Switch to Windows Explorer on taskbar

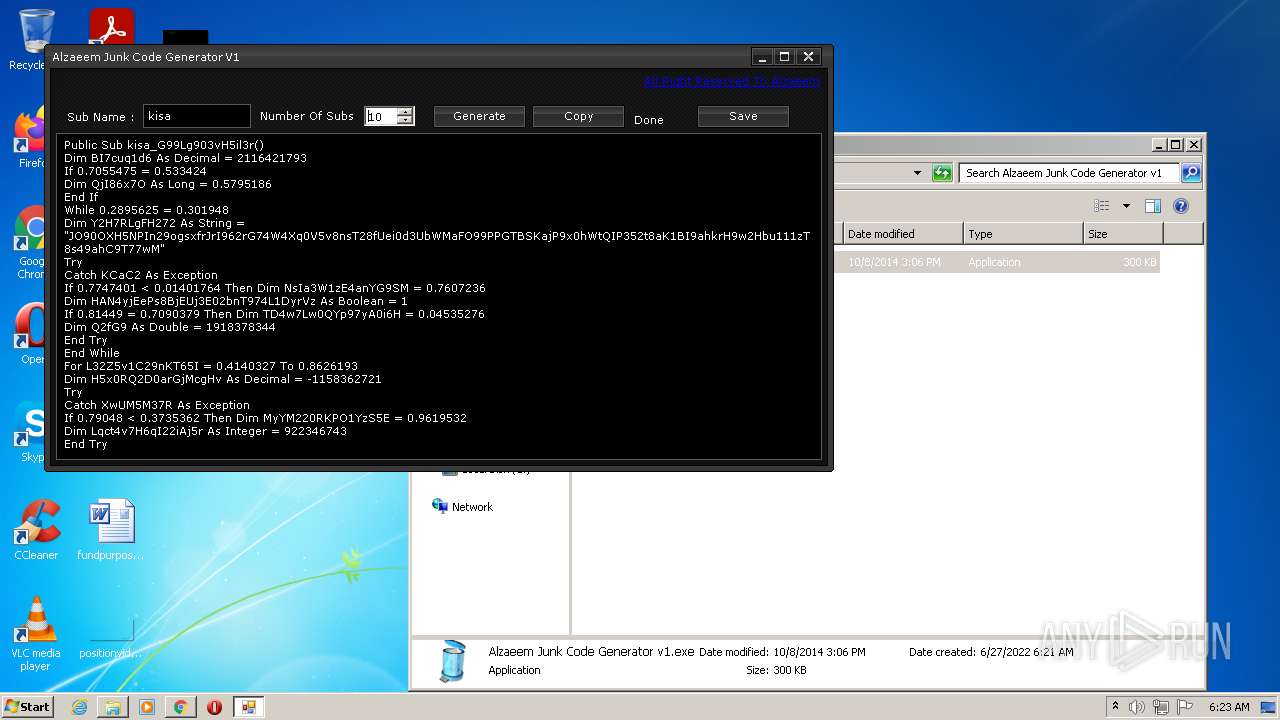tap(113, 707)
